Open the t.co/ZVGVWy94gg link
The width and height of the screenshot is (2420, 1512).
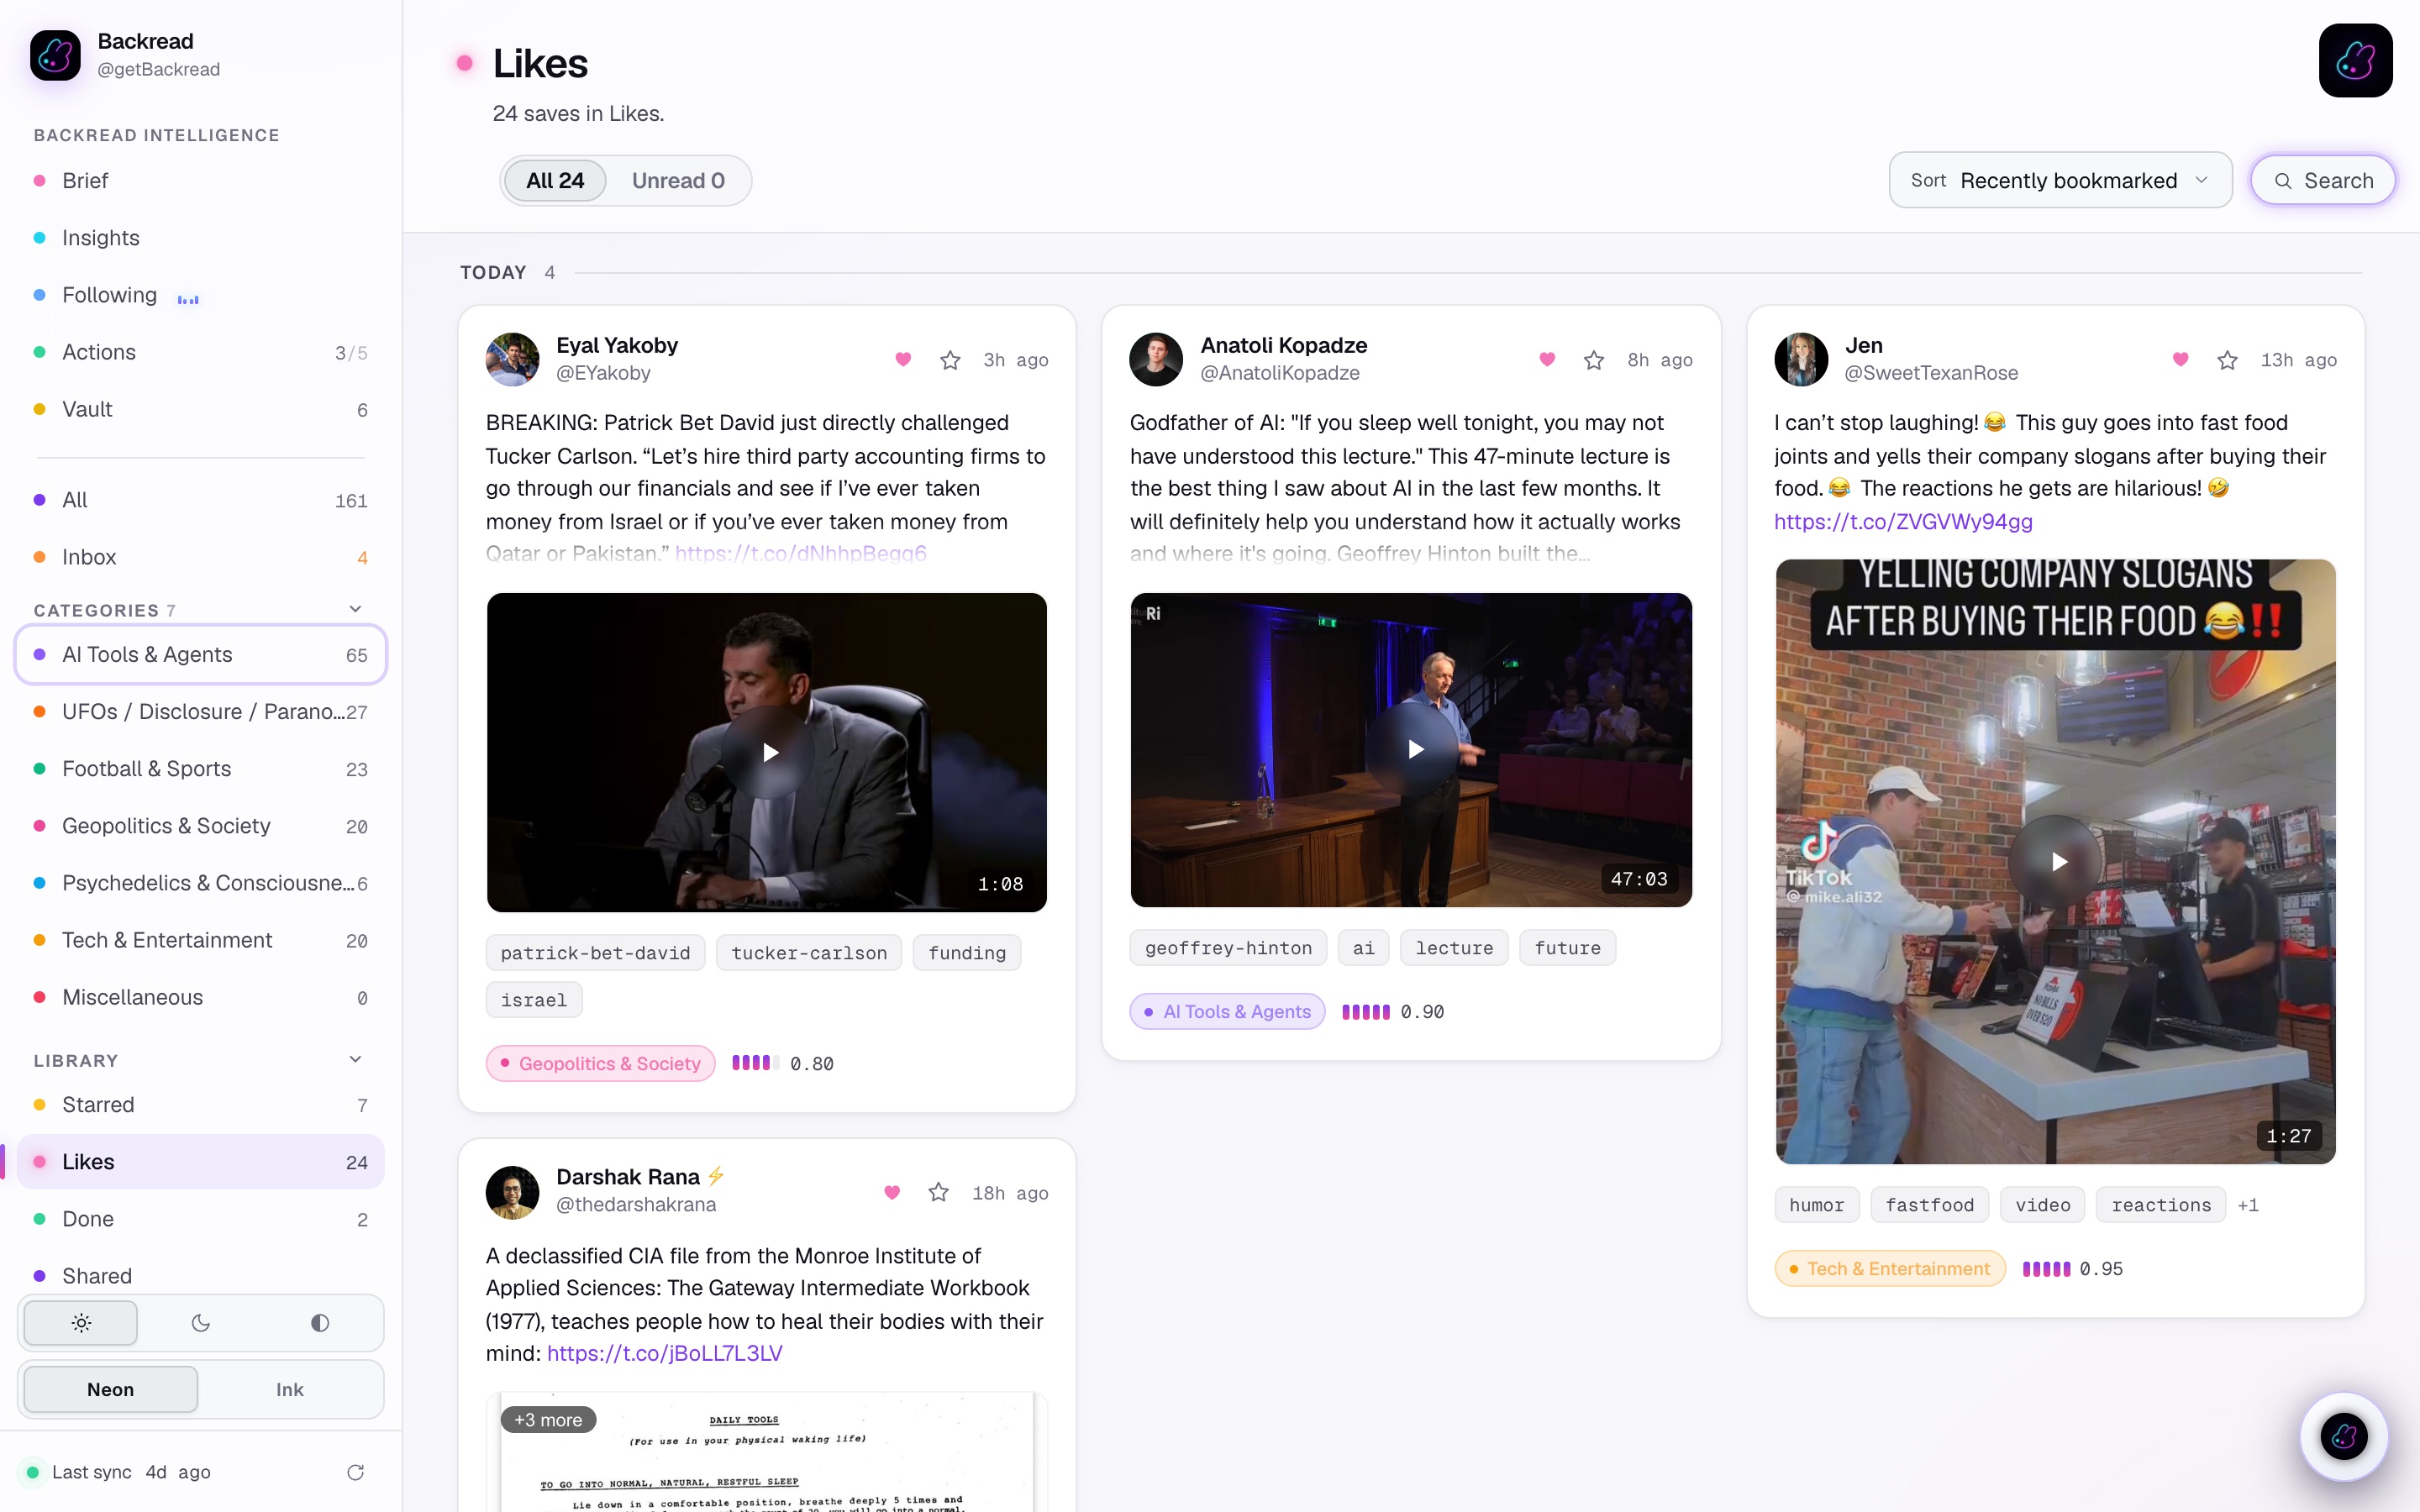pyautogui.click(x=1903, y=521)
